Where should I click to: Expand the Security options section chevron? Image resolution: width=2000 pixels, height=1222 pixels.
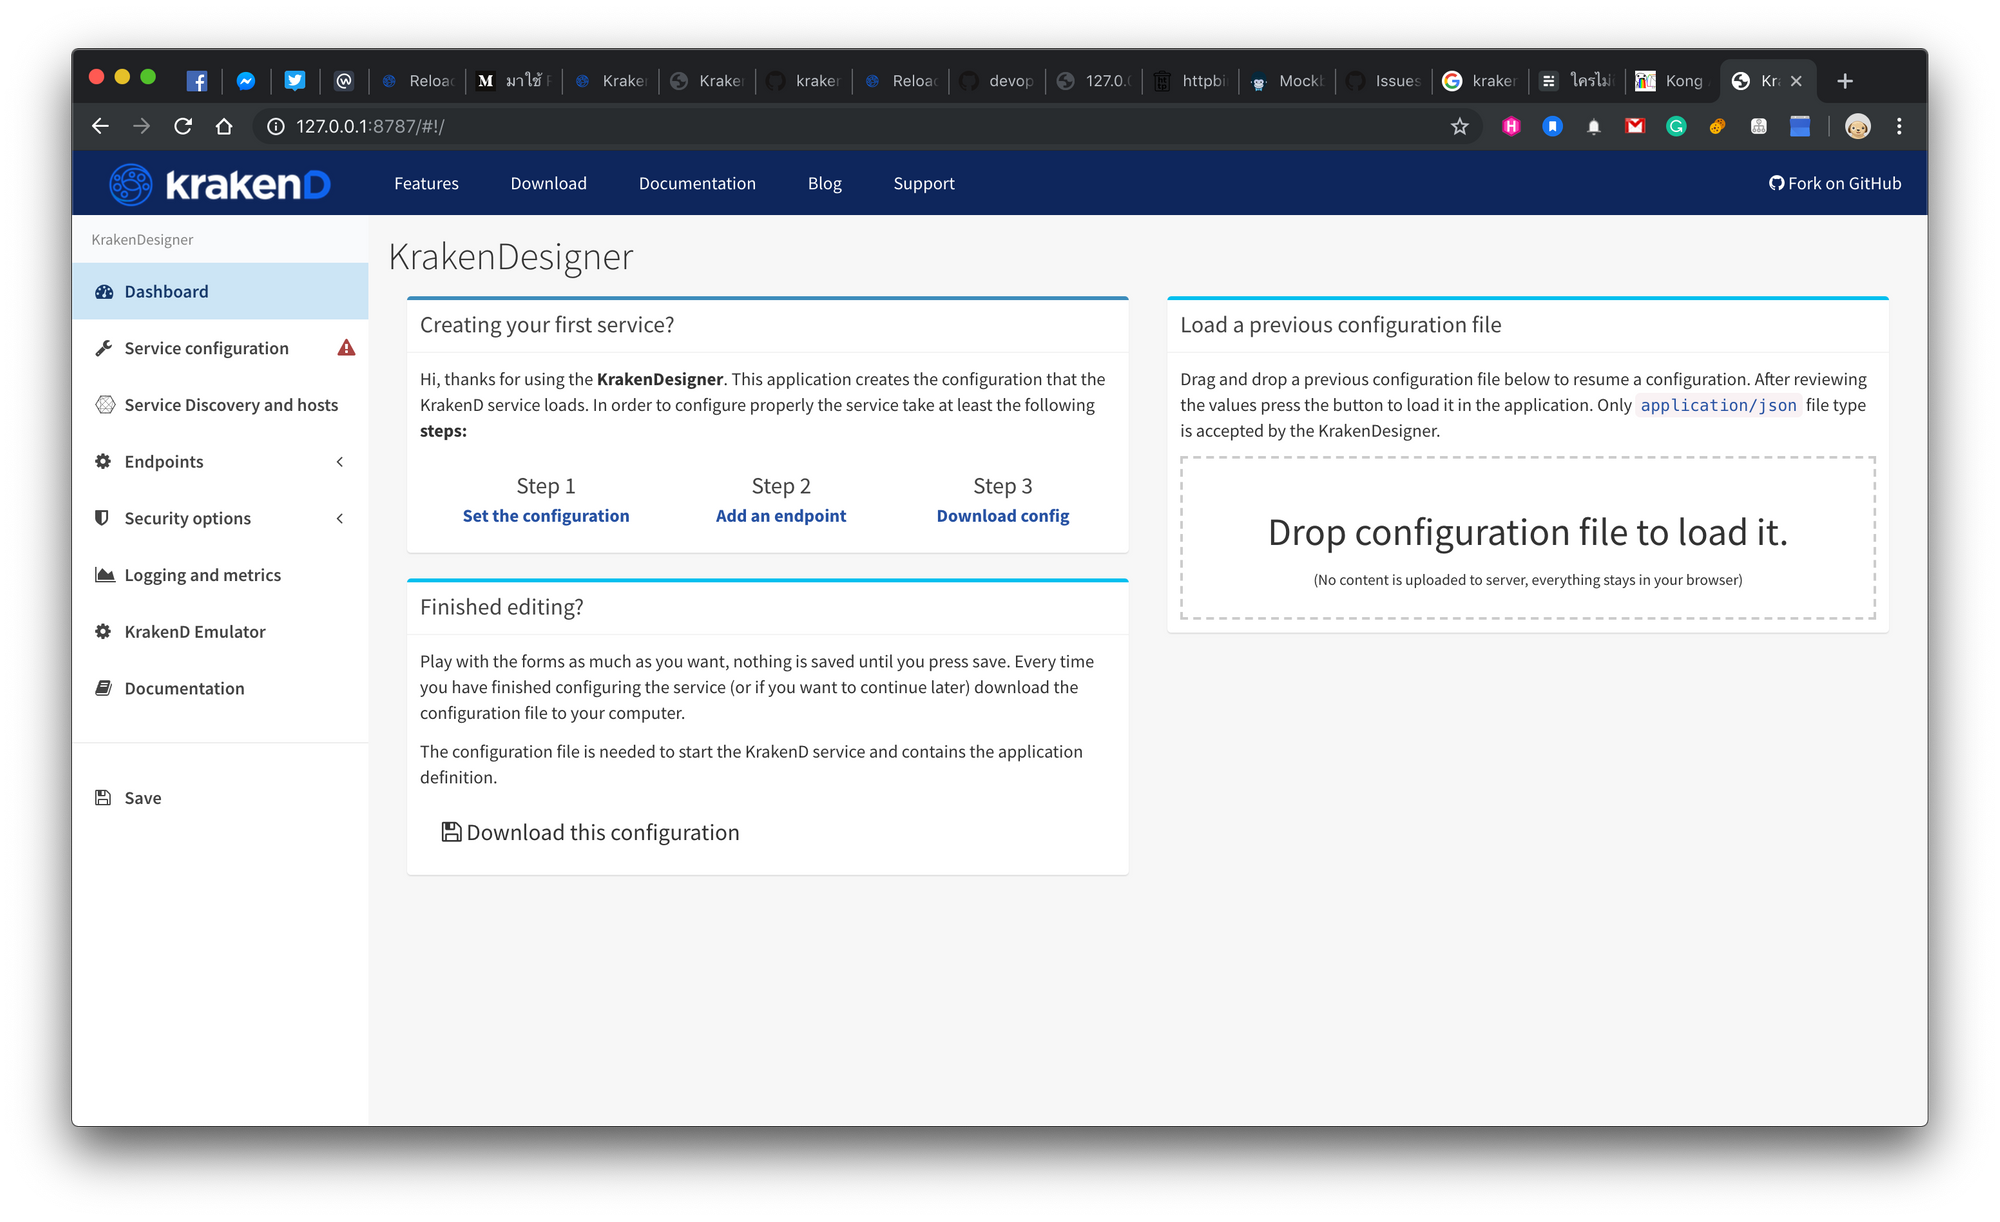pos(340,518)
